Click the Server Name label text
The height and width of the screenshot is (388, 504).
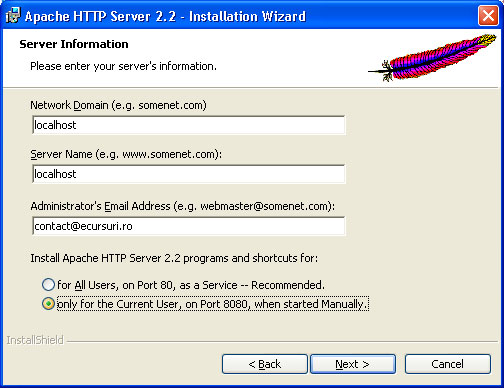(x=126, y=154)
